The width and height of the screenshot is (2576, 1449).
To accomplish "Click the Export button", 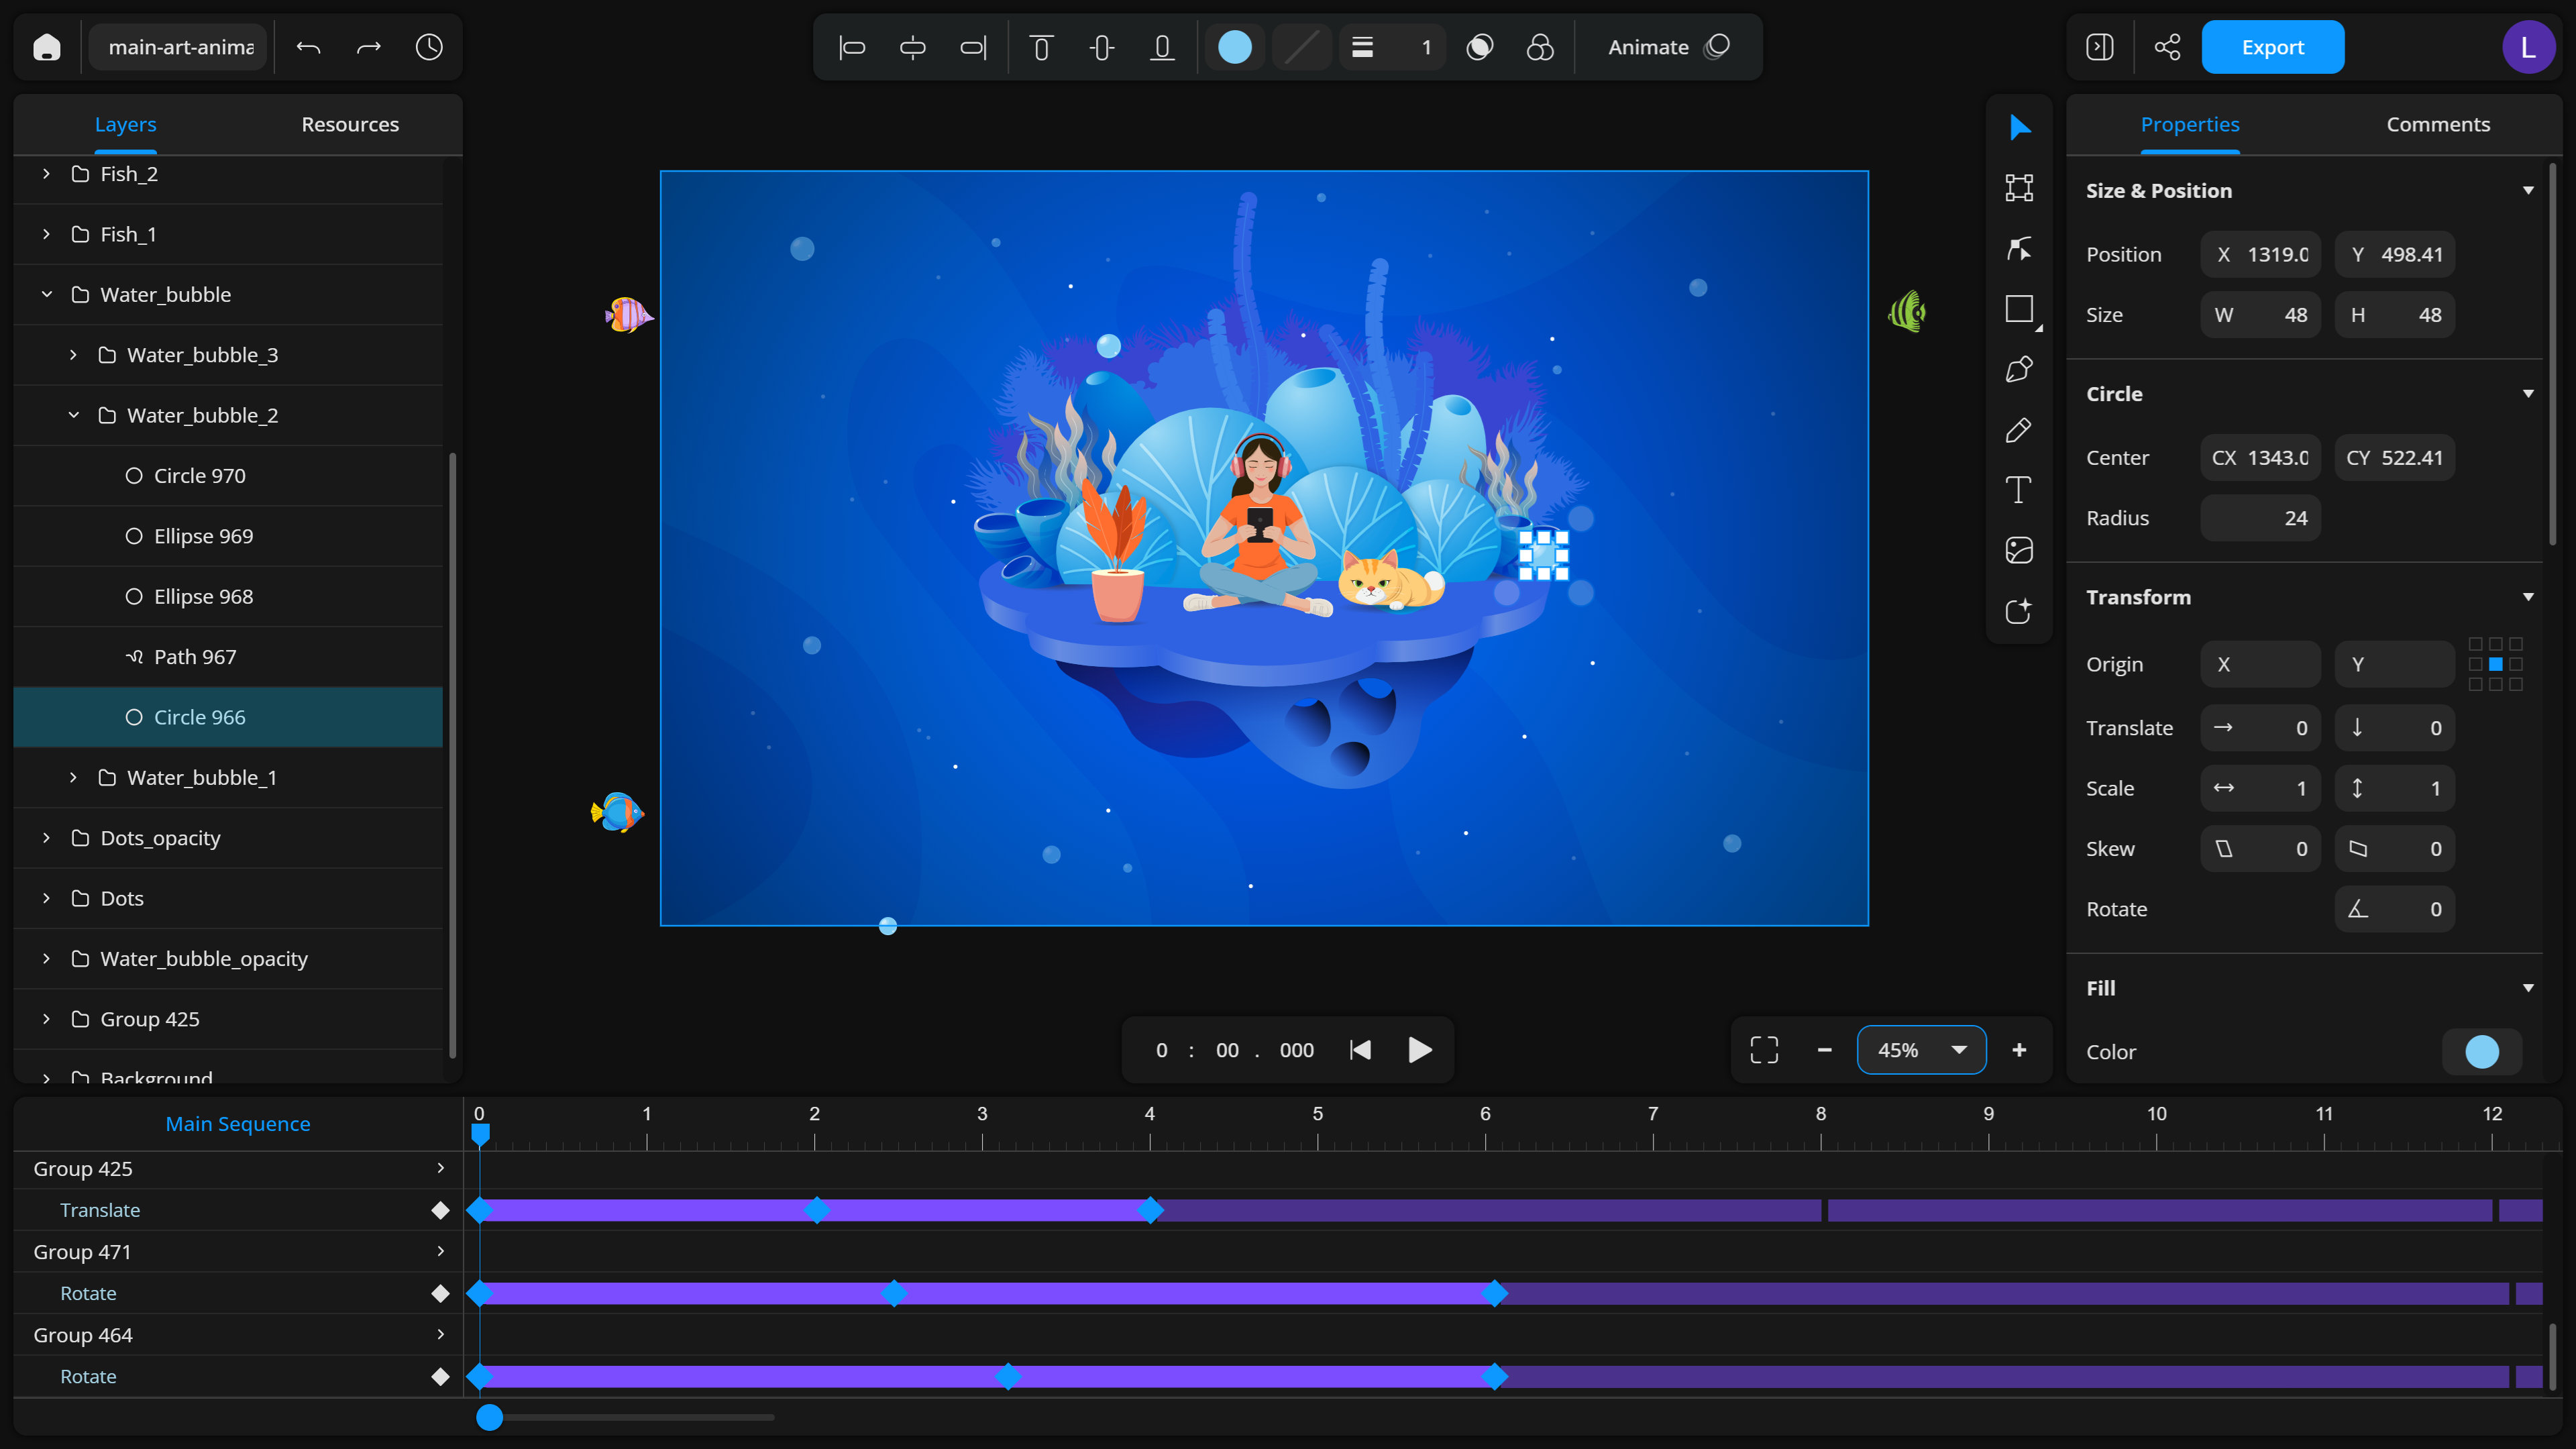I will [x=2272, y=47].
